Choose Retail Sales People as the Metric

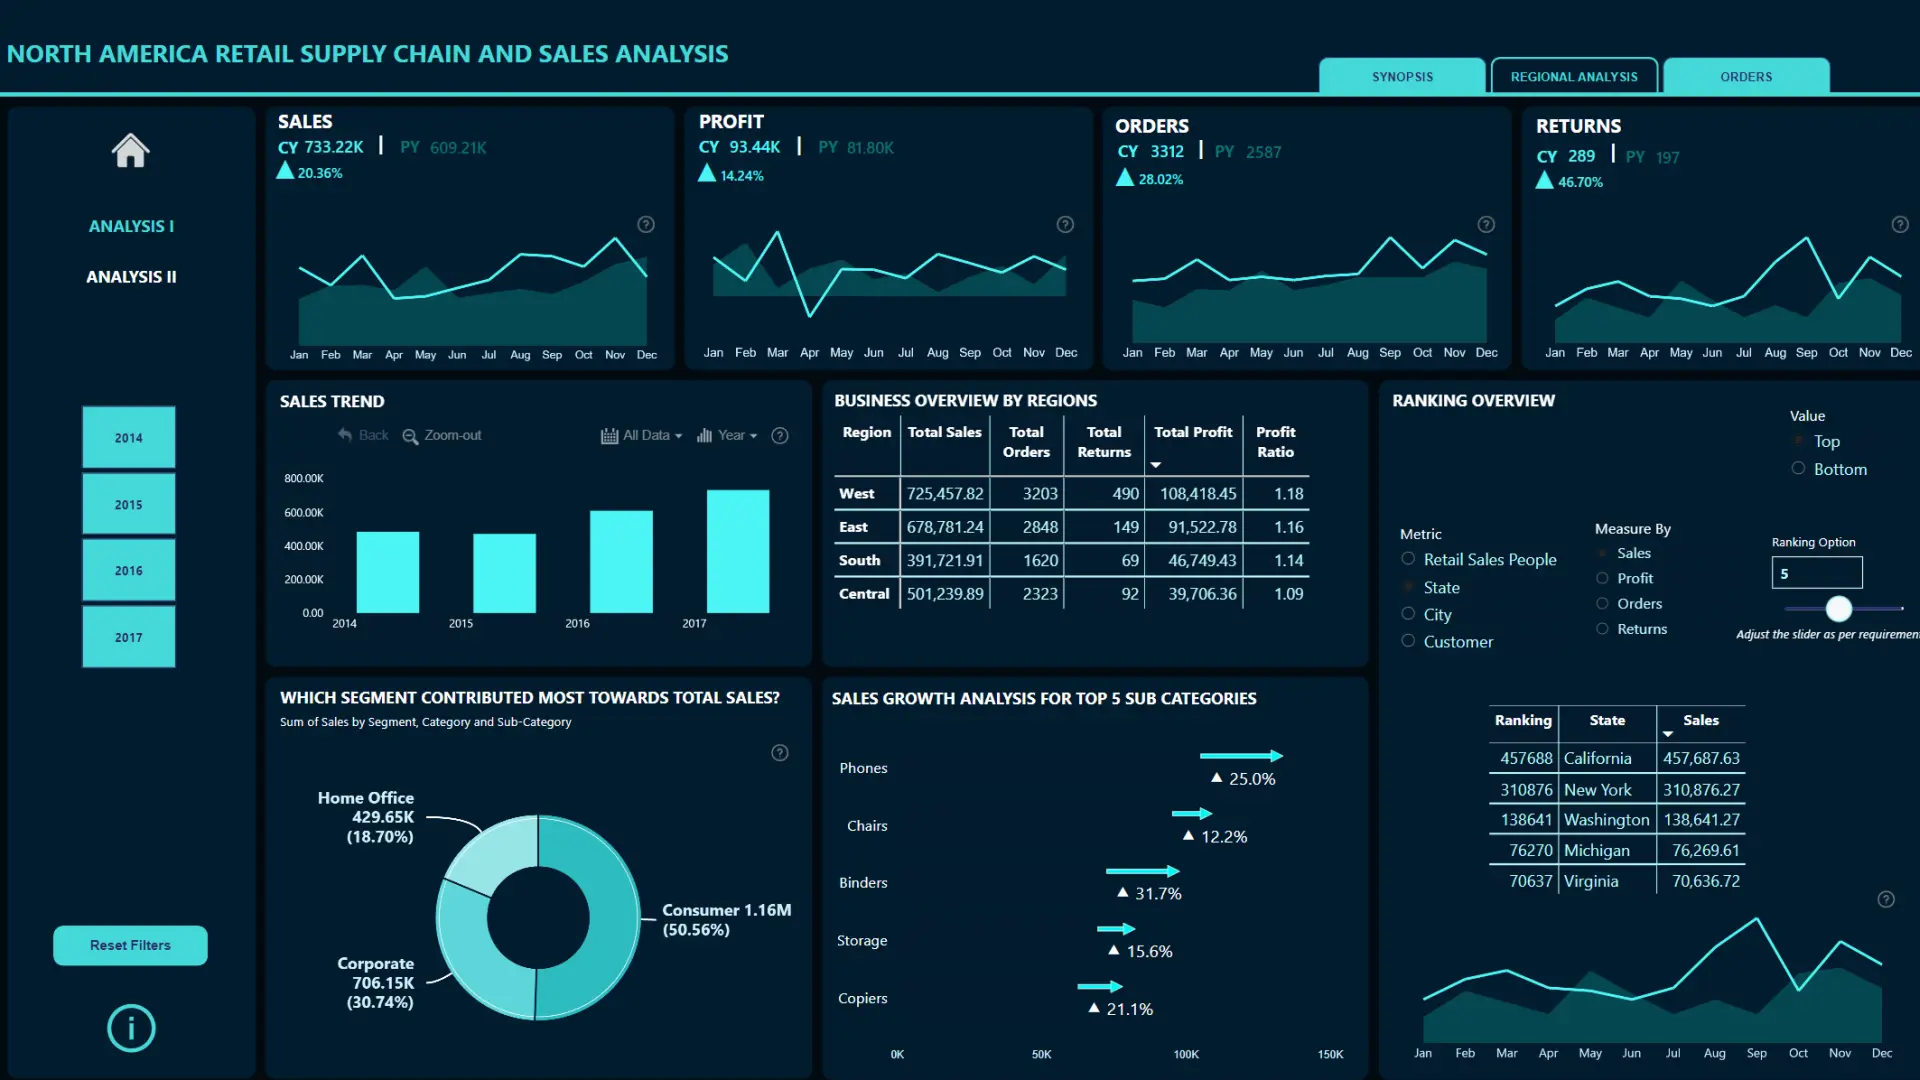1407,559
